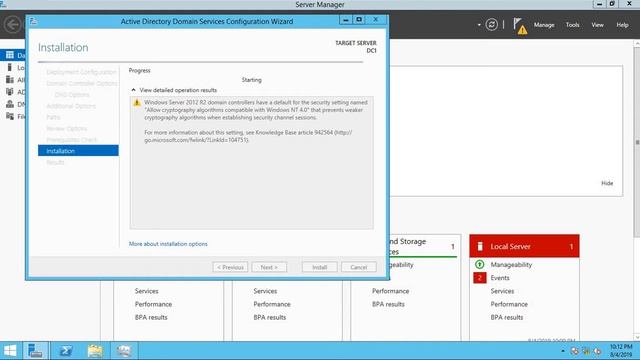Select the File and Storage Services sidebar icon
This screenshot has width=640, height=360.
(10, 116)
